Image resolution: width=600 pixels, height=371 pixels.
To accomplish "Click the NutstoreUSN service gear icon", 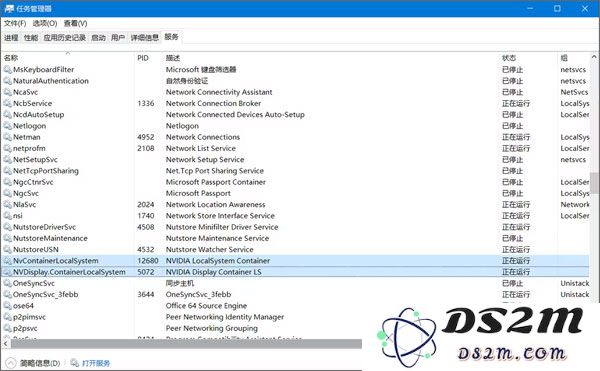I will coord(7,249).
